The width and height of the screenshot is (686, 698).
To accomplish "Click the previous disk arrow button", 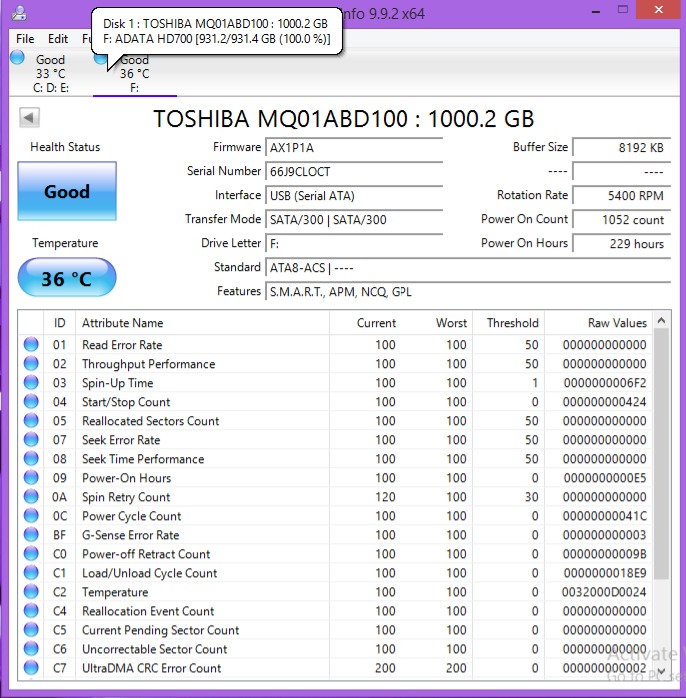I will 29,118.
